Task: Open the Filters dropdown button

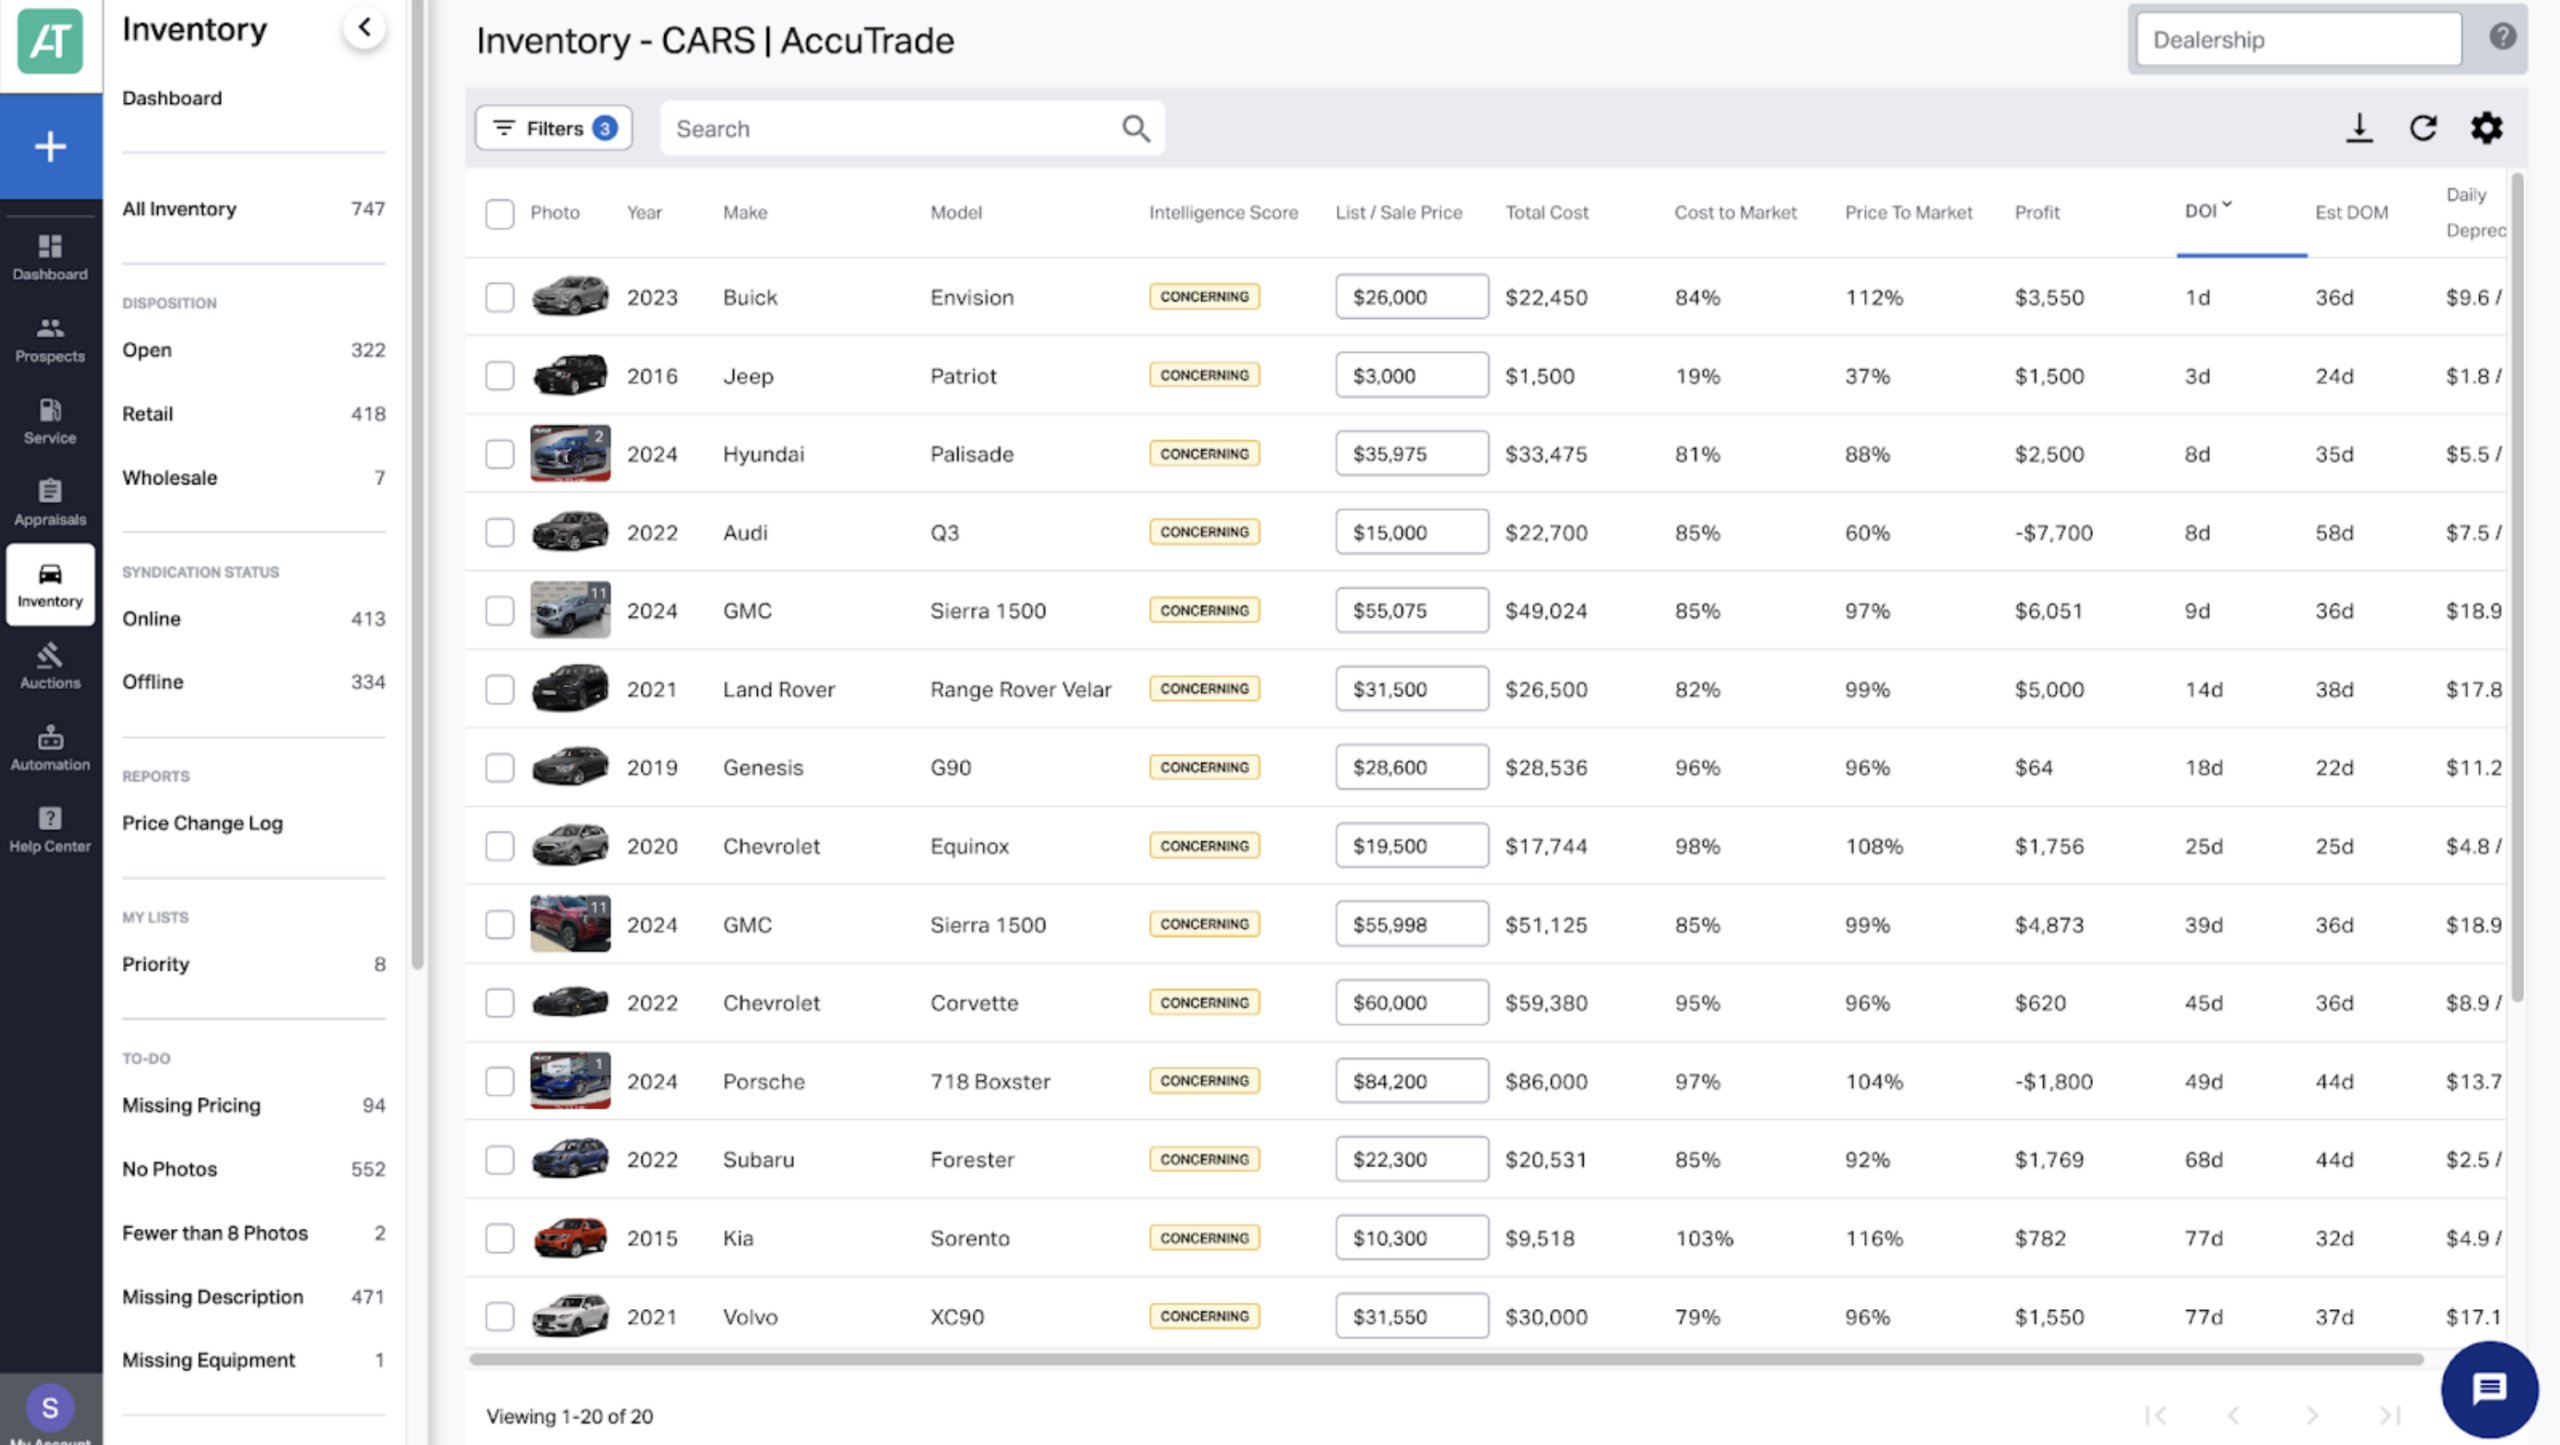Action: tap(554, 128)
